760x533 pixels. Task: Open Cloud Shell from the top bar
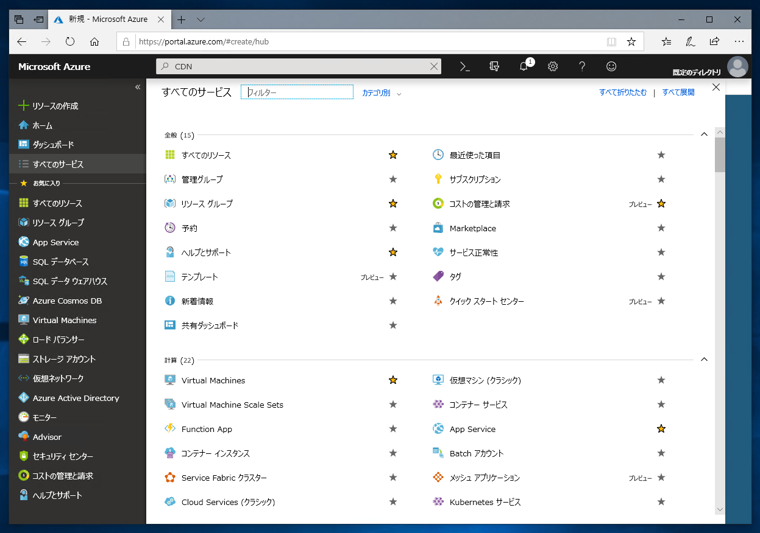464,66
